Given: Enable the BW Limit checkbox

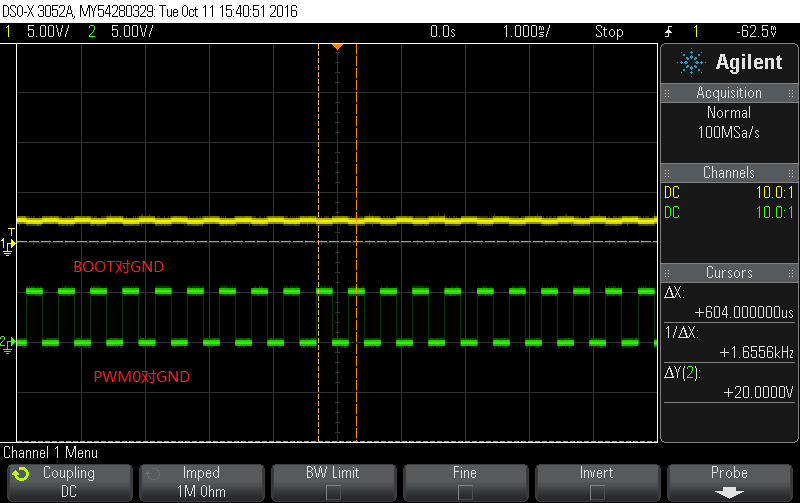Looking at the screenshot, I should click(333, 492).
